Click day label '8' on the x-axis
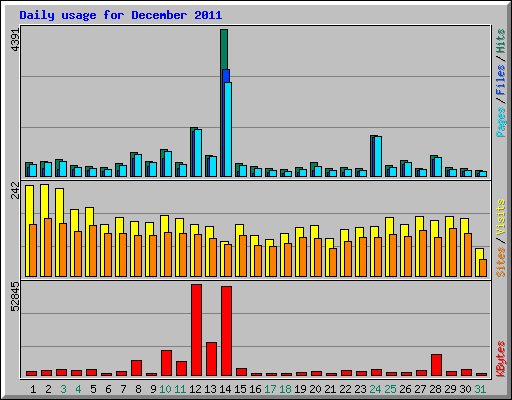Viewport: 512px width, 400px height. pos(138,389)
